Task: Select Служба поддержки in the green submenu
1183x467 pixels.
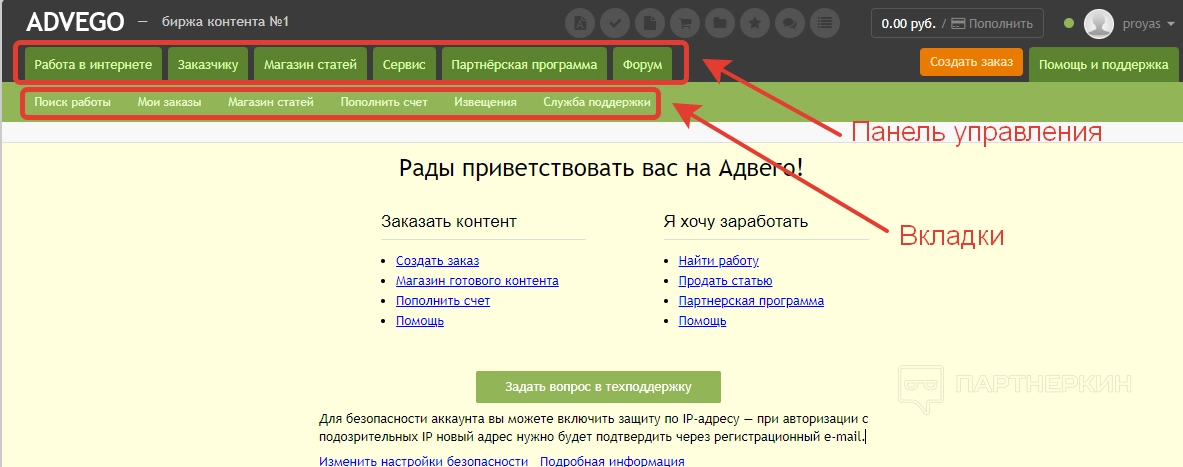Action: tap(597, 102)
